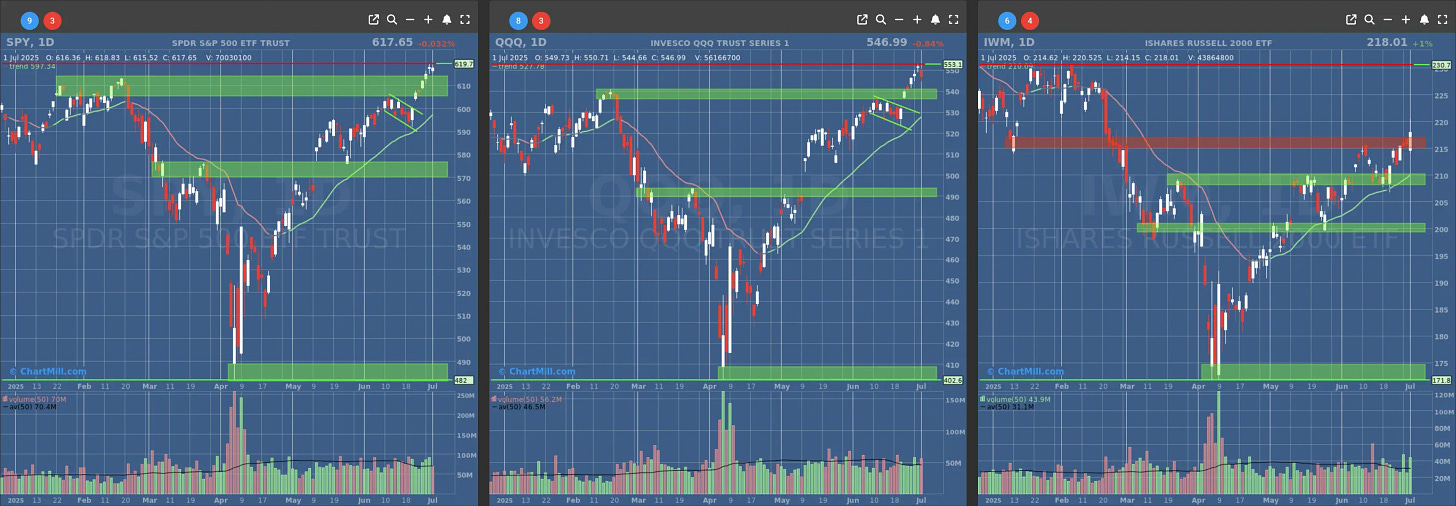Image resolution: width=1456 pixels, height=506 pixels.
Task: Click SPY av(50) 70.4M legend
Action: [29, 407]
